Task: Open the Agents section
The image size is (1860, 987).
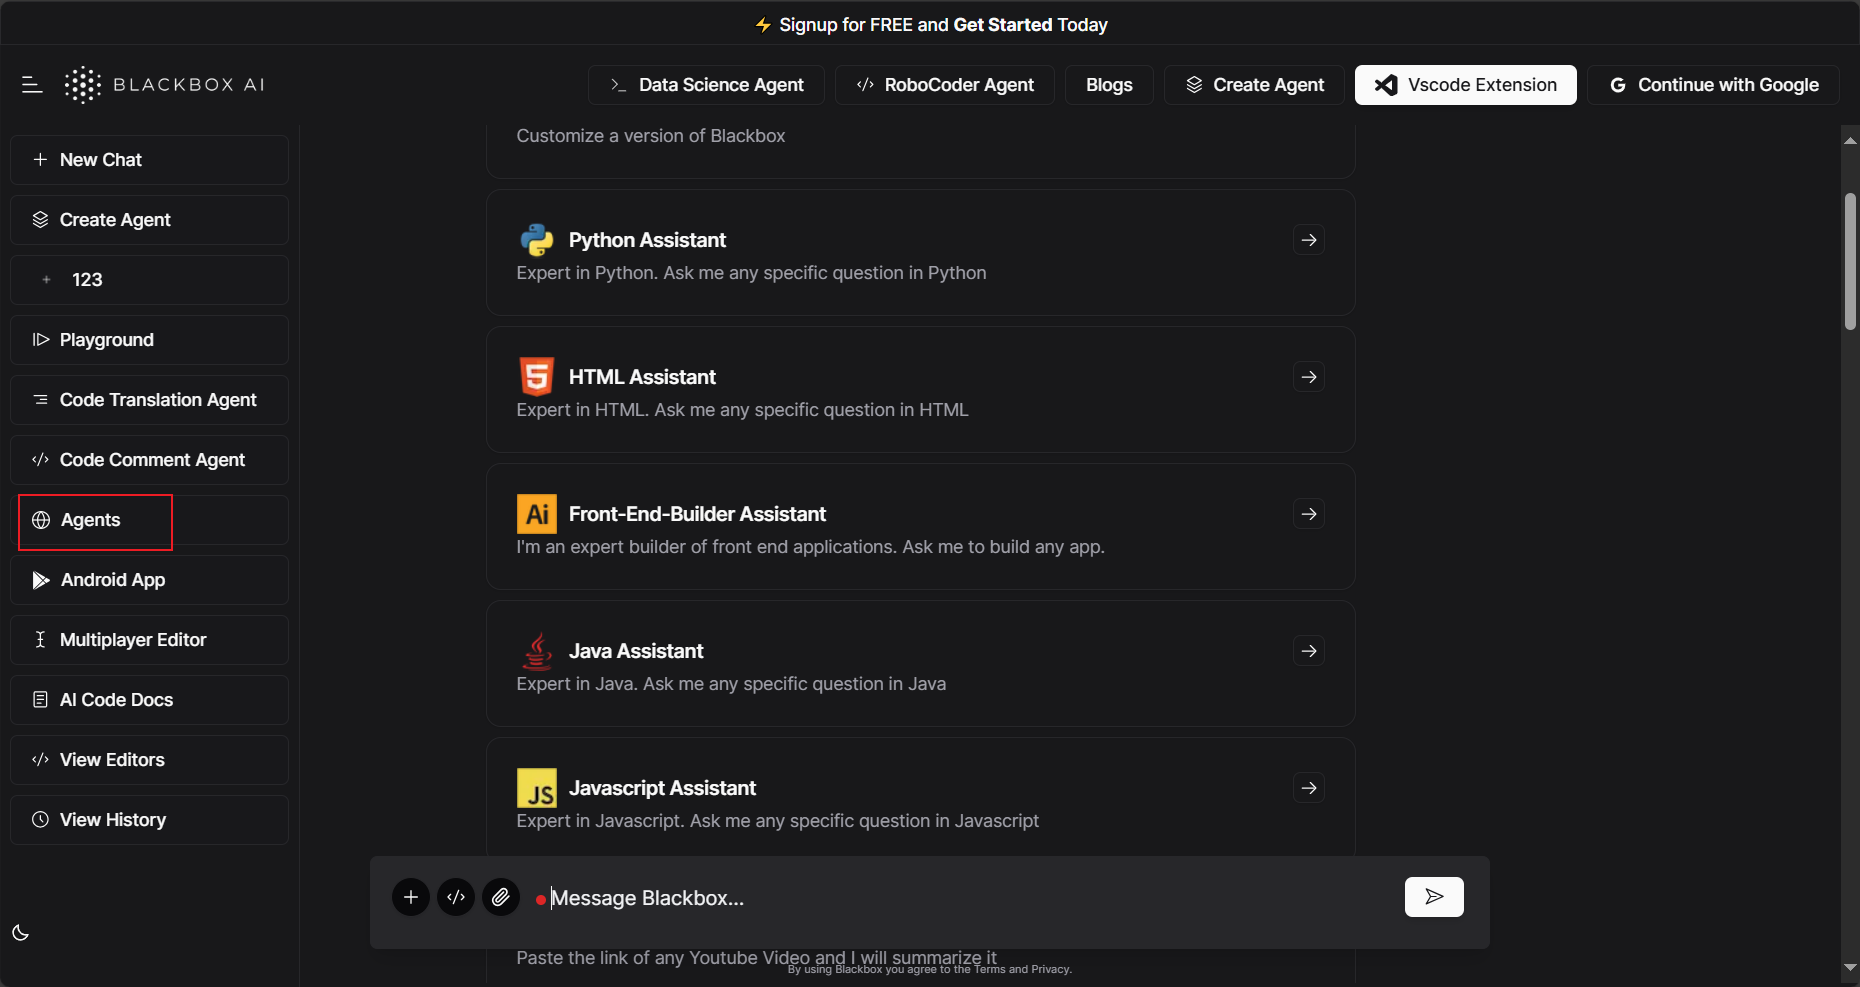Action: tap(149, 520)
